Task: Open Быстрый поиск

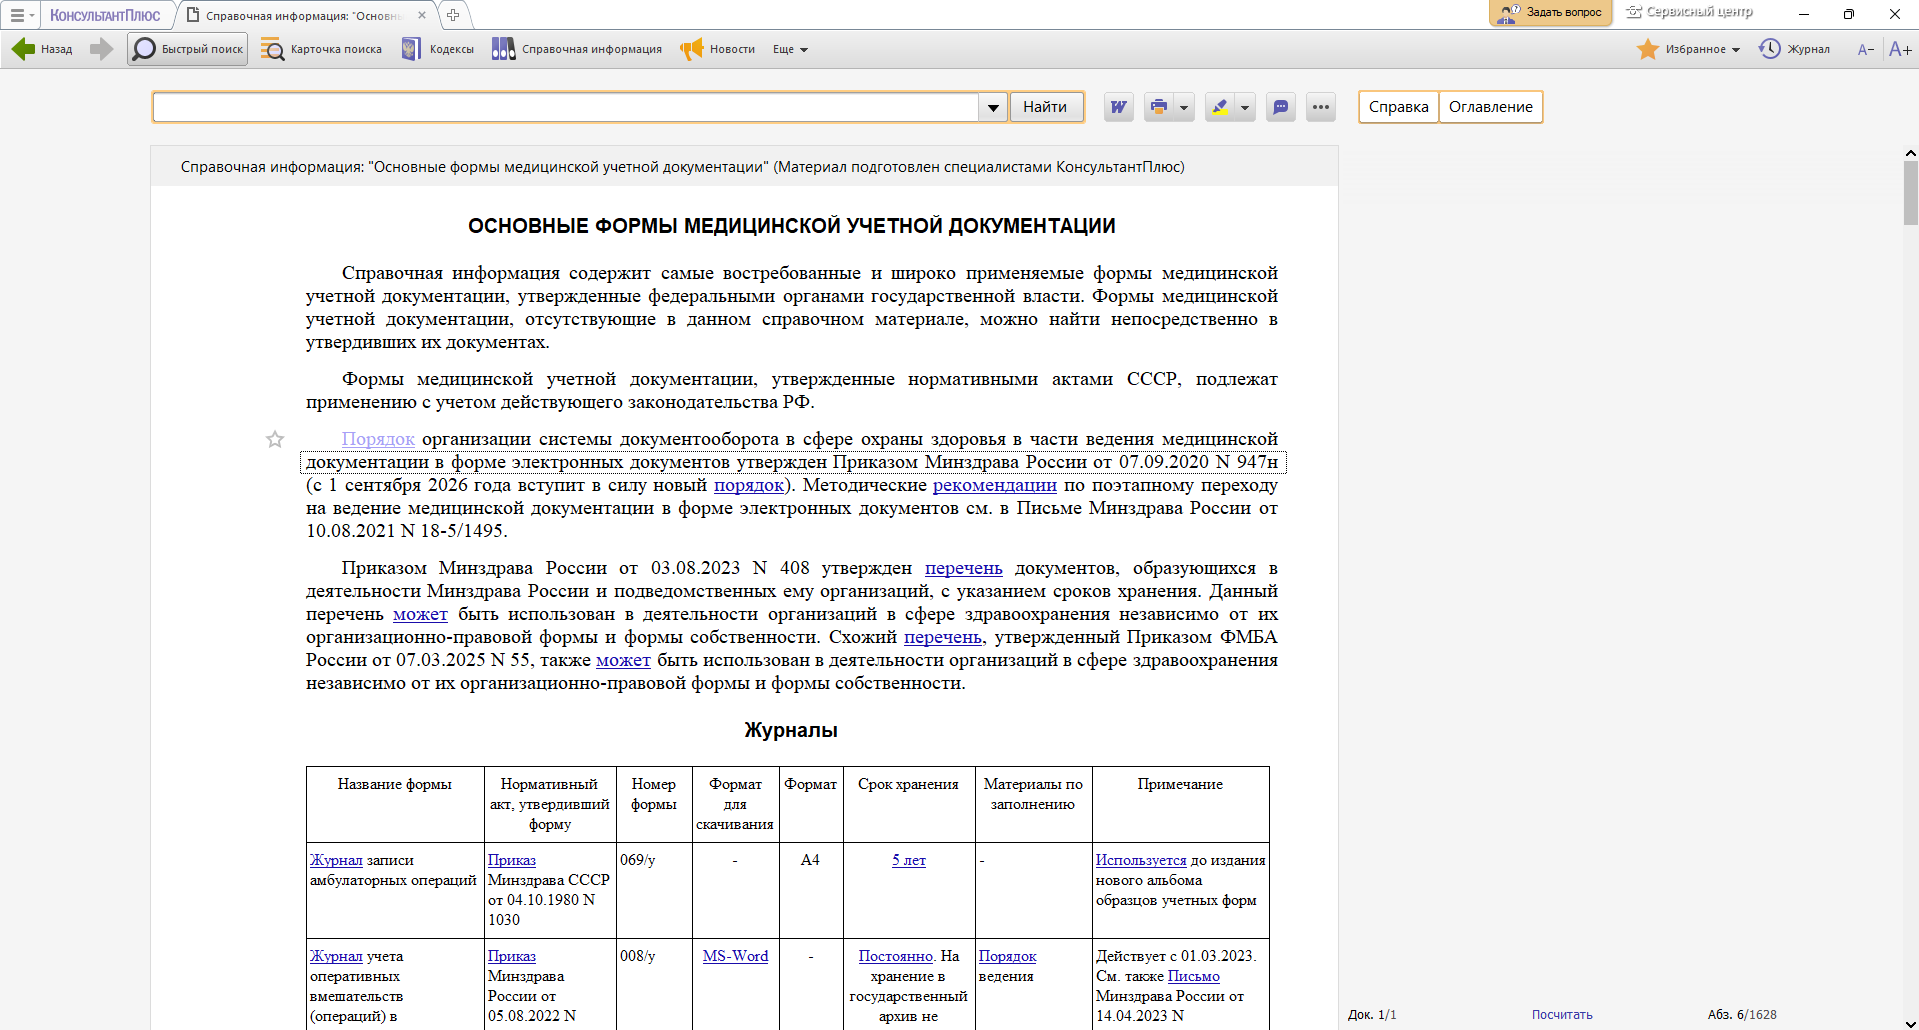Action: click(x=187, y=49)
